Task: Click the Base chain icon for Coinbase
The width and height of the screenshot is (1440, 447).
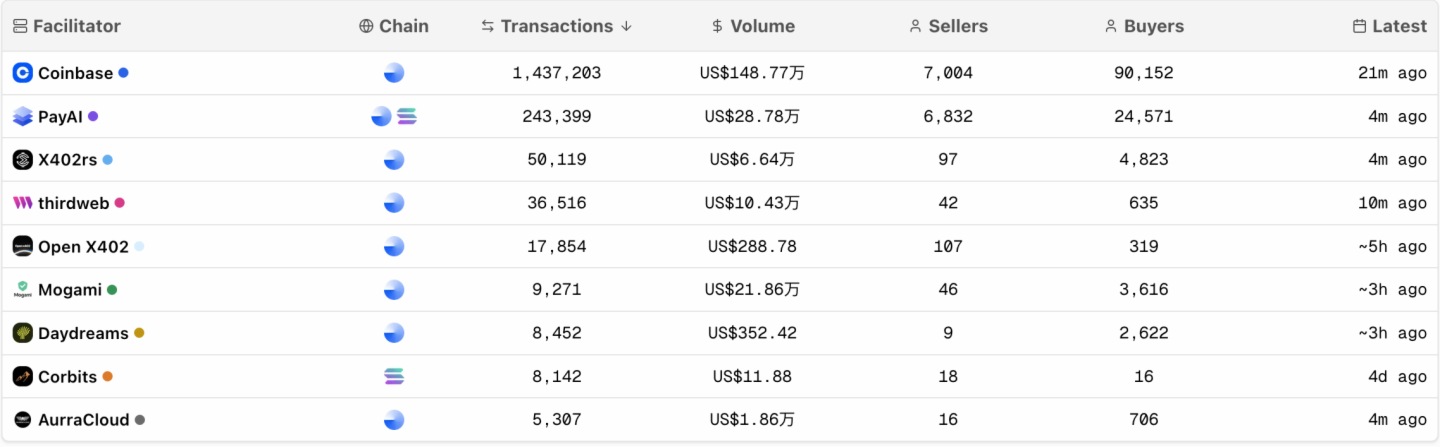Action: tap(394, 73)
